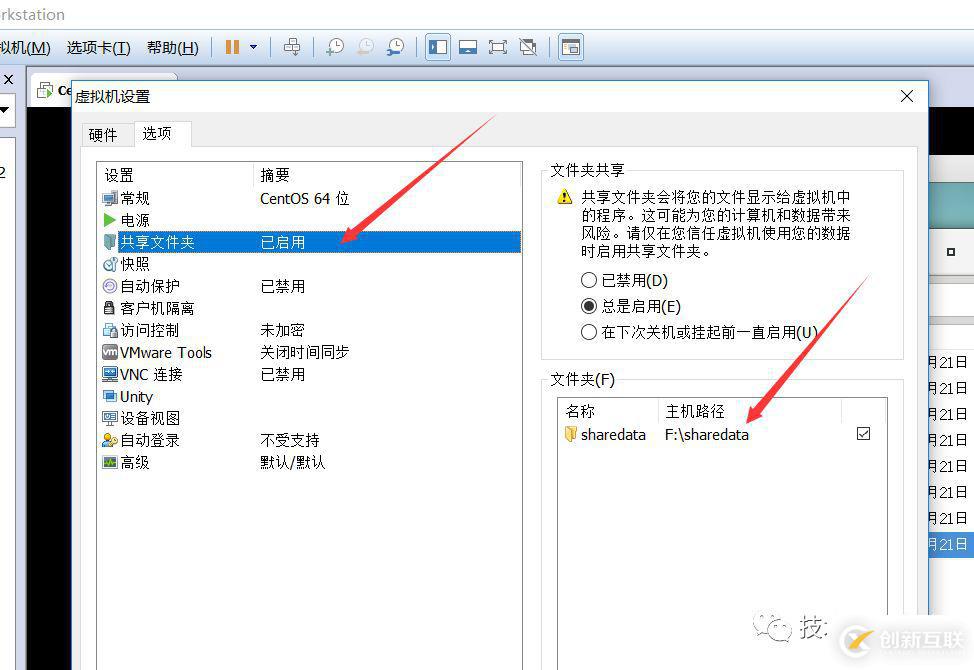Open the 虚拟机(M) menu
Screen dimensions: 974x670
(25, 48)
